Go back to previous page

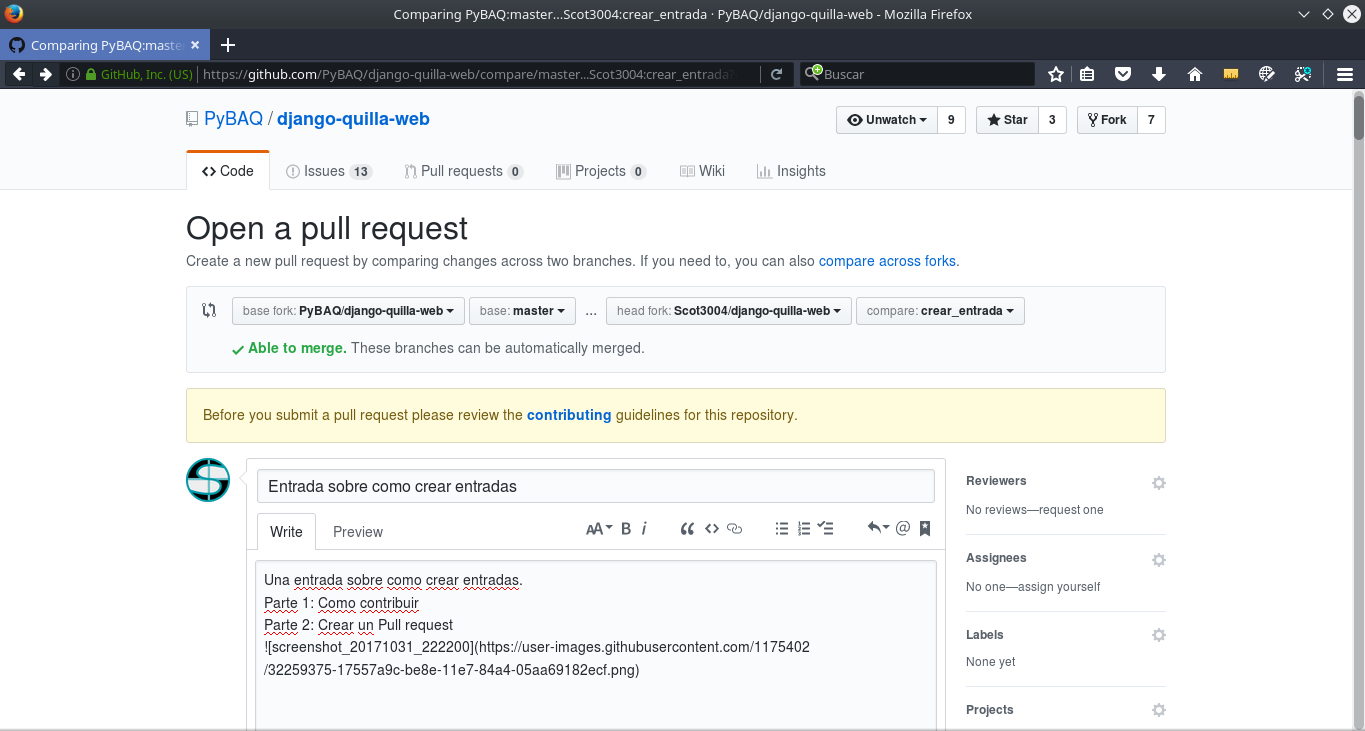[x=19, y=74]
